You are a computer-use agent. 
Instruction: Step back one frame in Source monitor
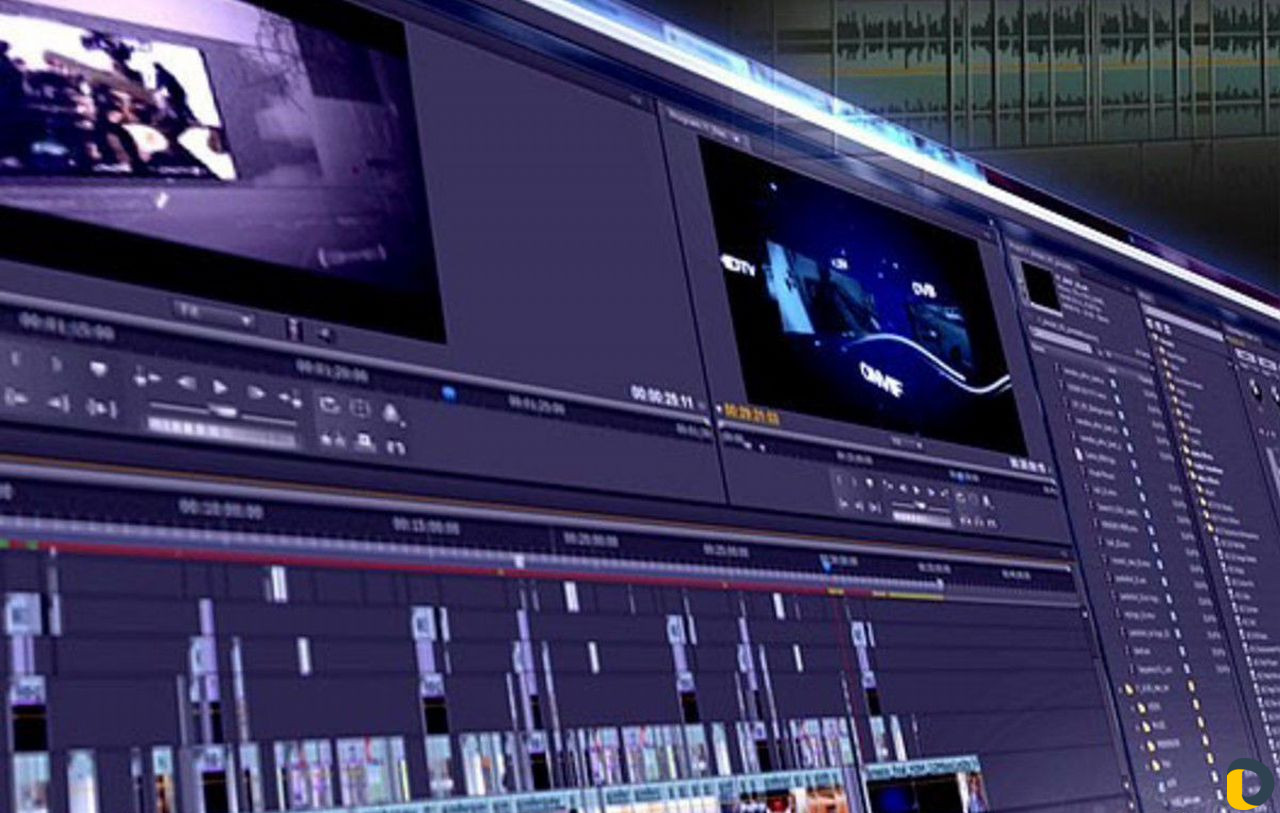click(x=186, y=382)
